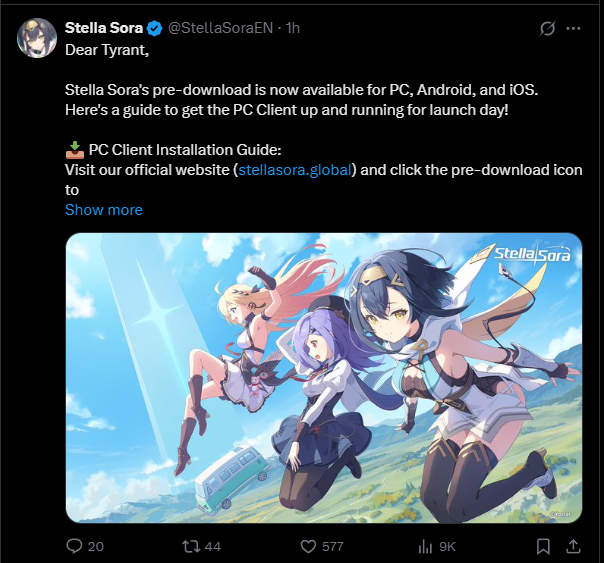Expand the post with Show more
Image resolution: width=604 pixels, height=563 pixels.
tap(104, 210)
